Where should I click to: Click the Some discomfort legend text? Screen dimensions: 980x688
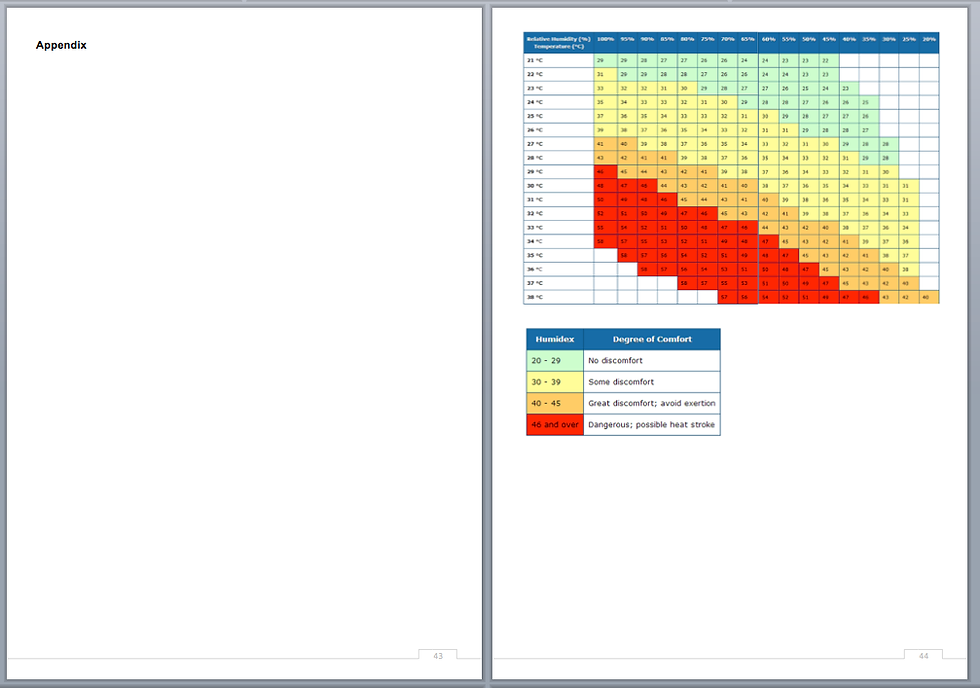coord(621,382)
